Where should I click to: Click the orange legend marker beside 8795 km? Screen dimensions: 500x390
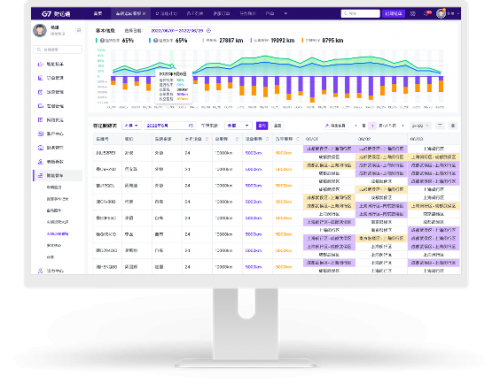(x=302, y=40)
